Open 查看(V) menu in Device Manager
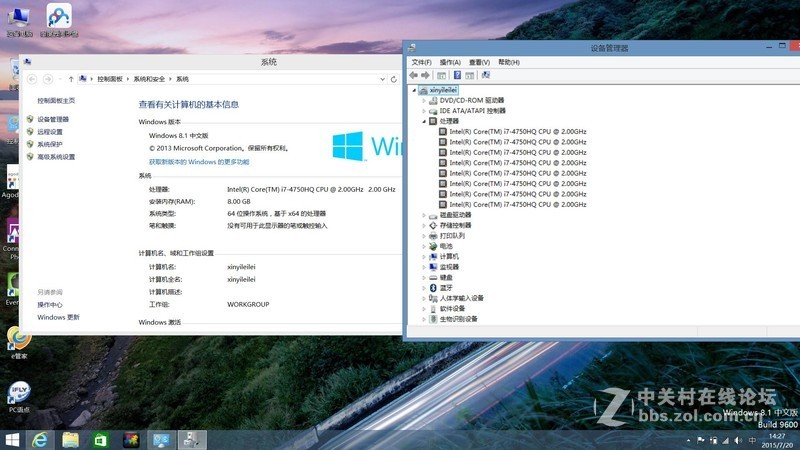The image size is (800, 450). point(480,62)
